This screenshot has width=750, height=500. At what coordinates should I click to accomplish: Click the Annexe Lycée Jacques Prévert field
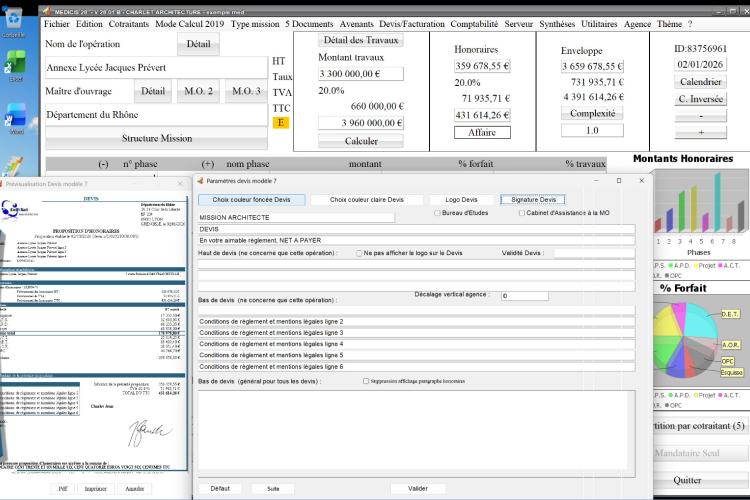click(156, 67)
